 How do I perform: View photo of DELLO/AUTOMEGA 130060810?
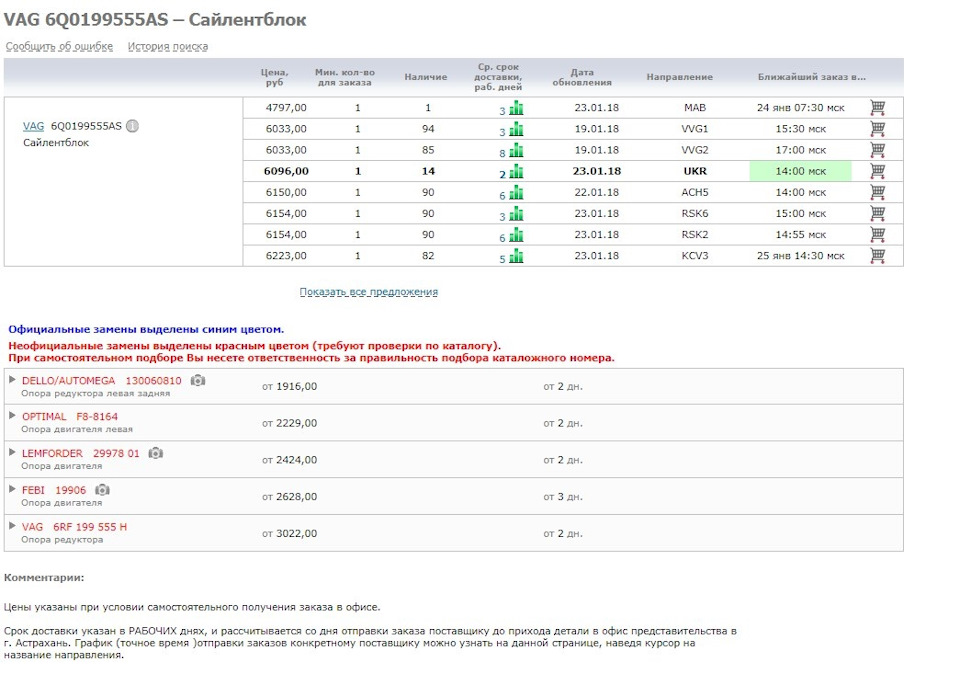point(198,381)
